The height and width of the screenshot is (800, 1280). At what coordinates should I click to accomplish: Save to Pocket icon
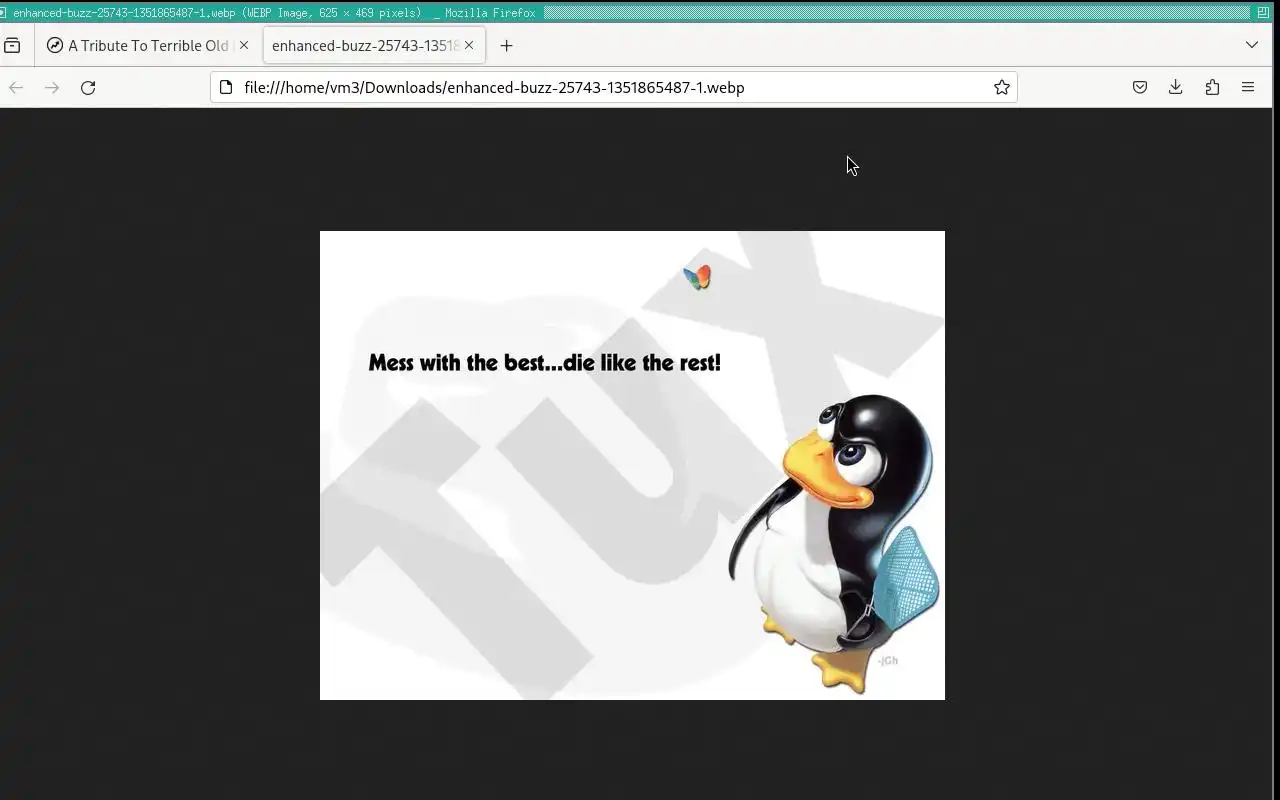[x=1140, y=87]
